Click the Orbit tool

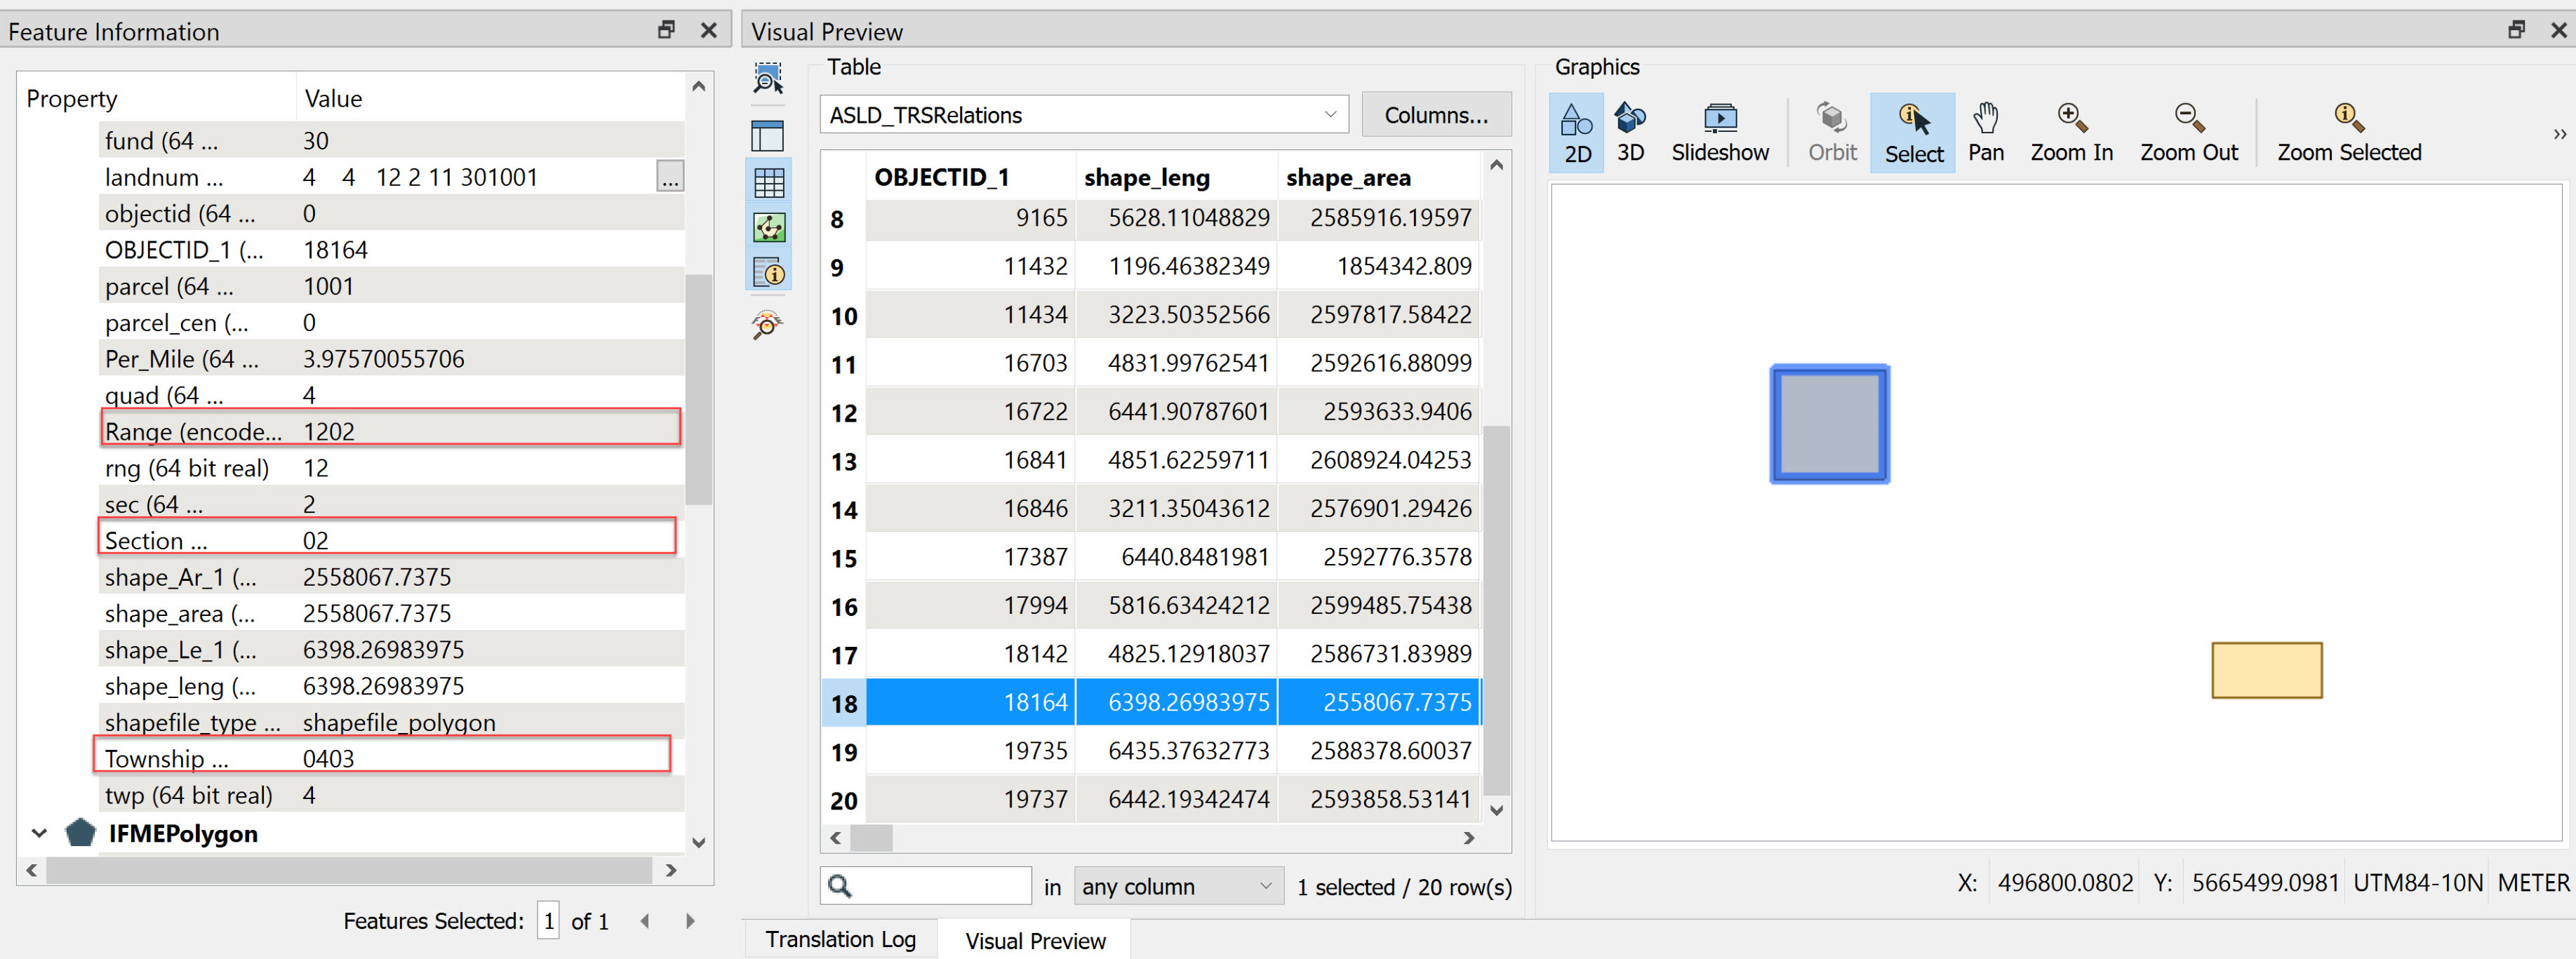[x=1832, y=133]
